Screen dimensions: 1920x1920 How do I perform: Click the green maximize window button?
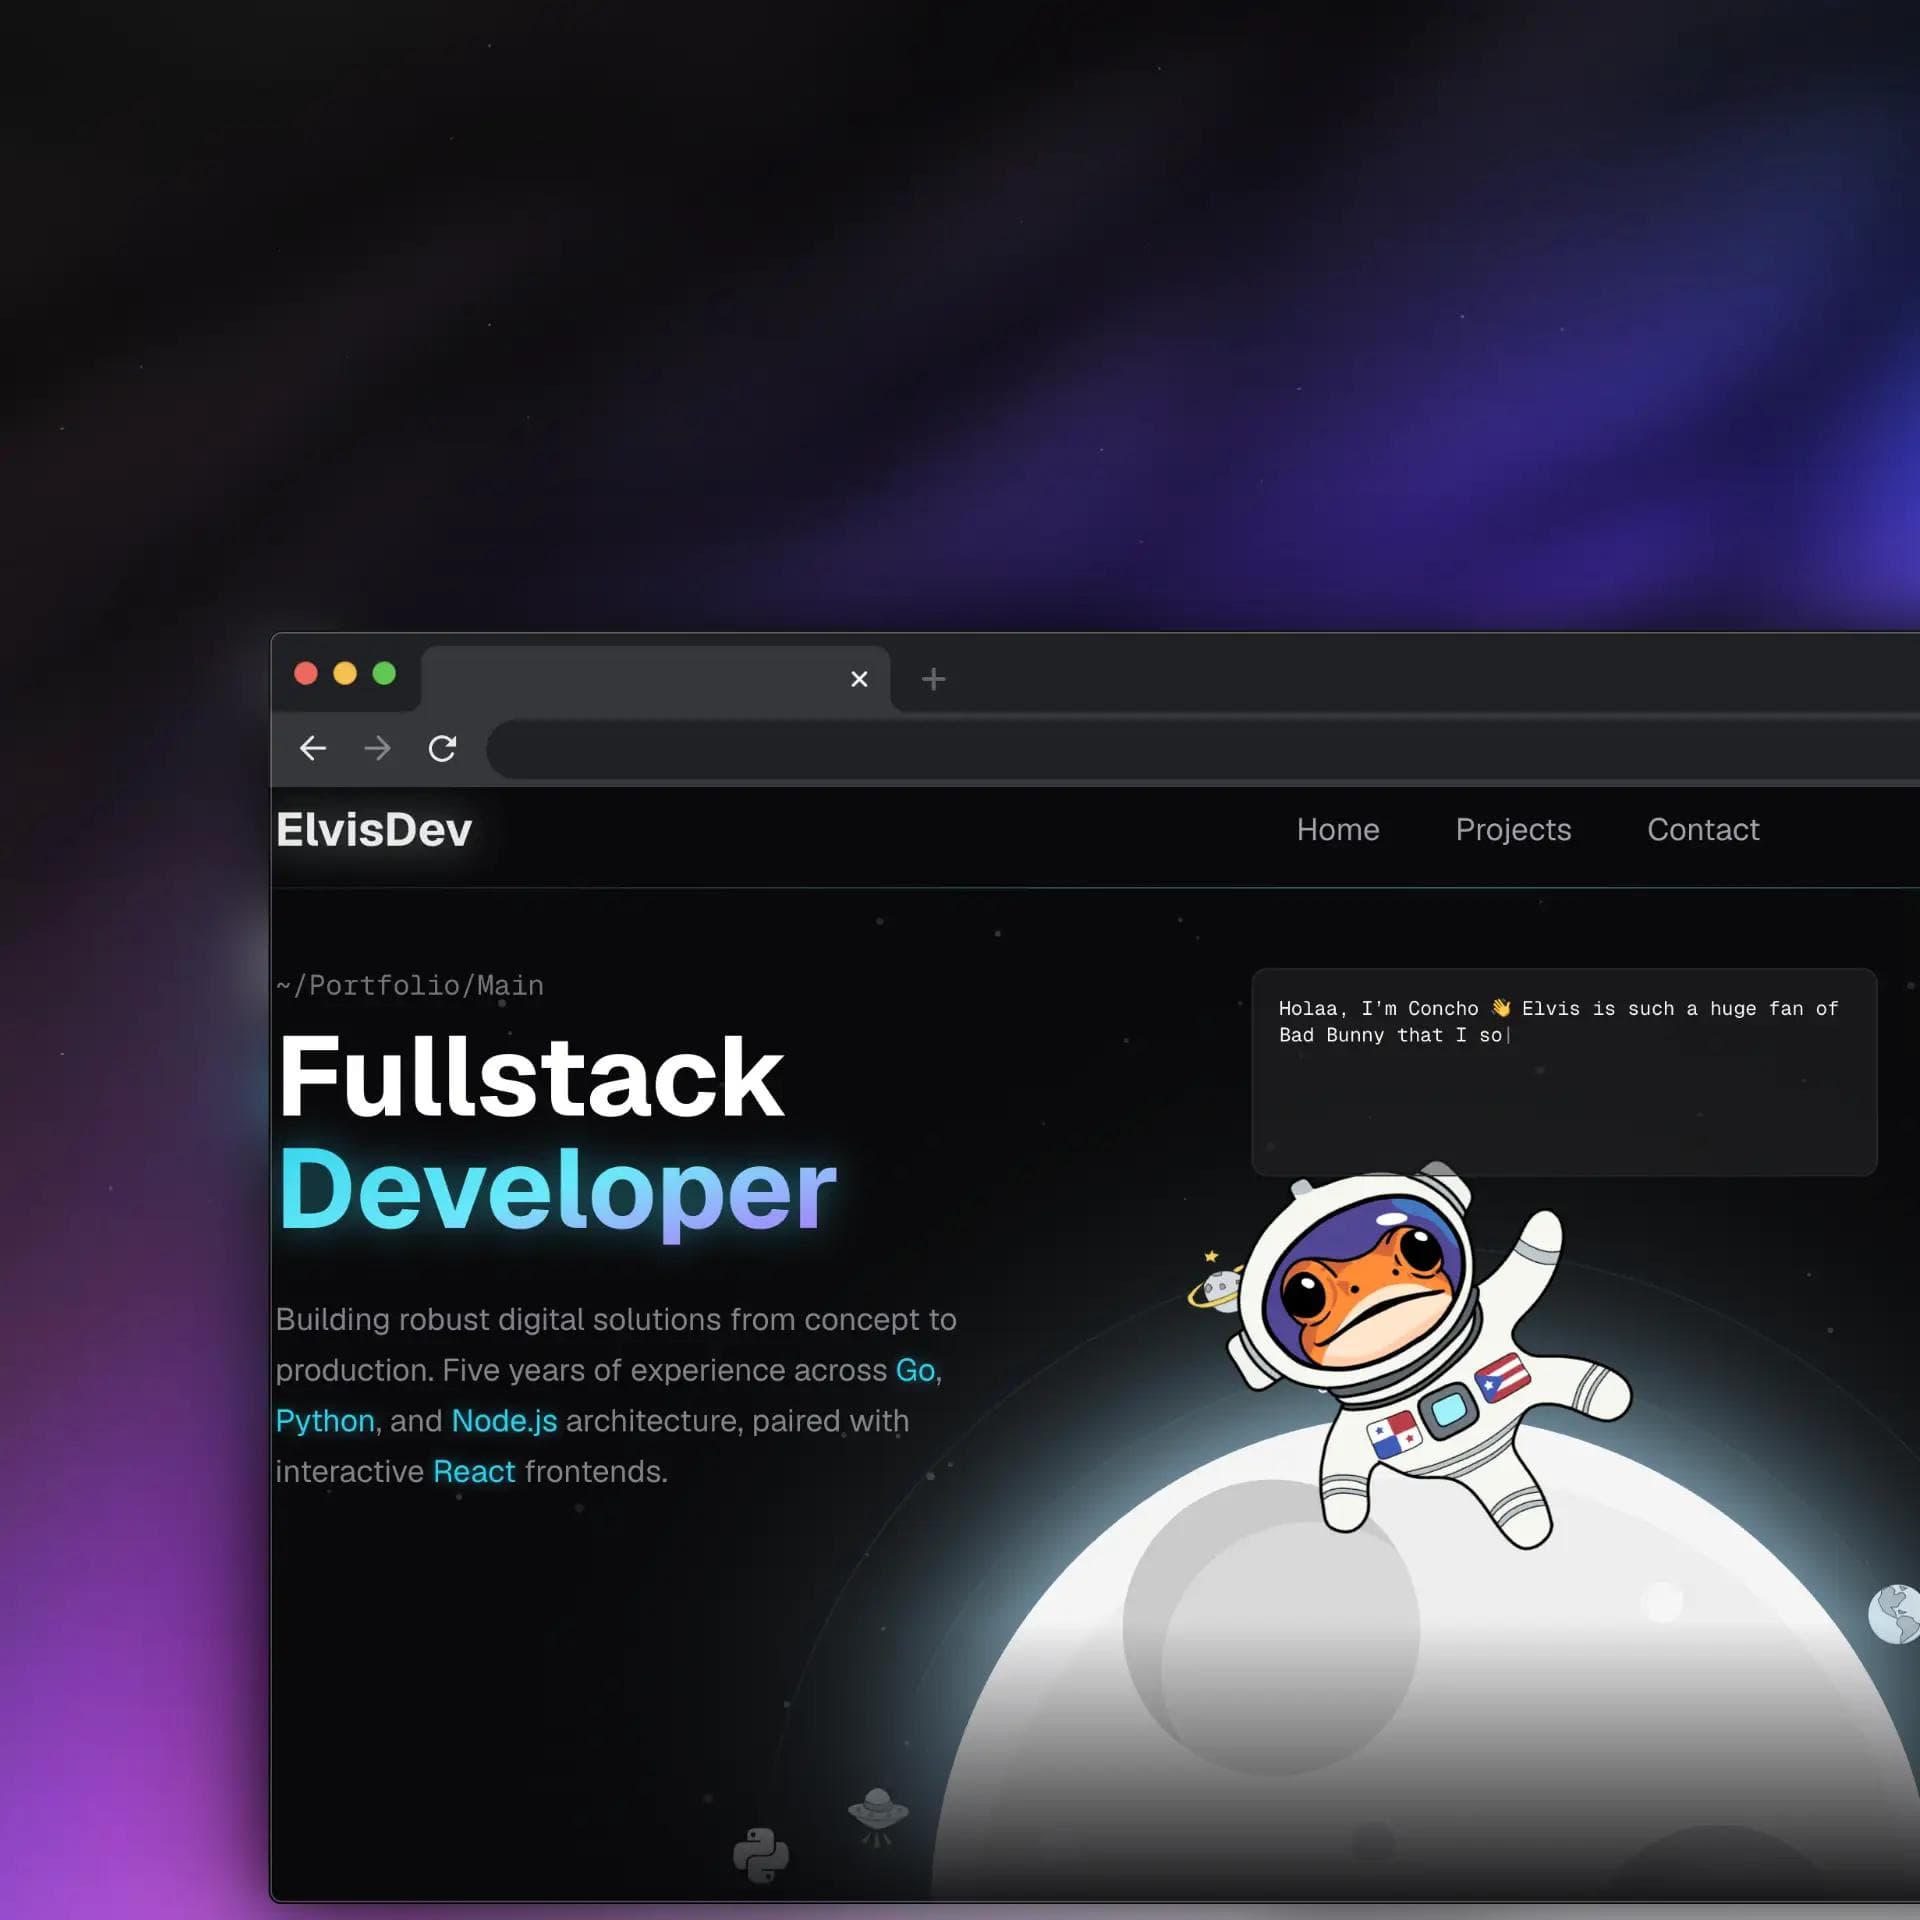(384, 673)
